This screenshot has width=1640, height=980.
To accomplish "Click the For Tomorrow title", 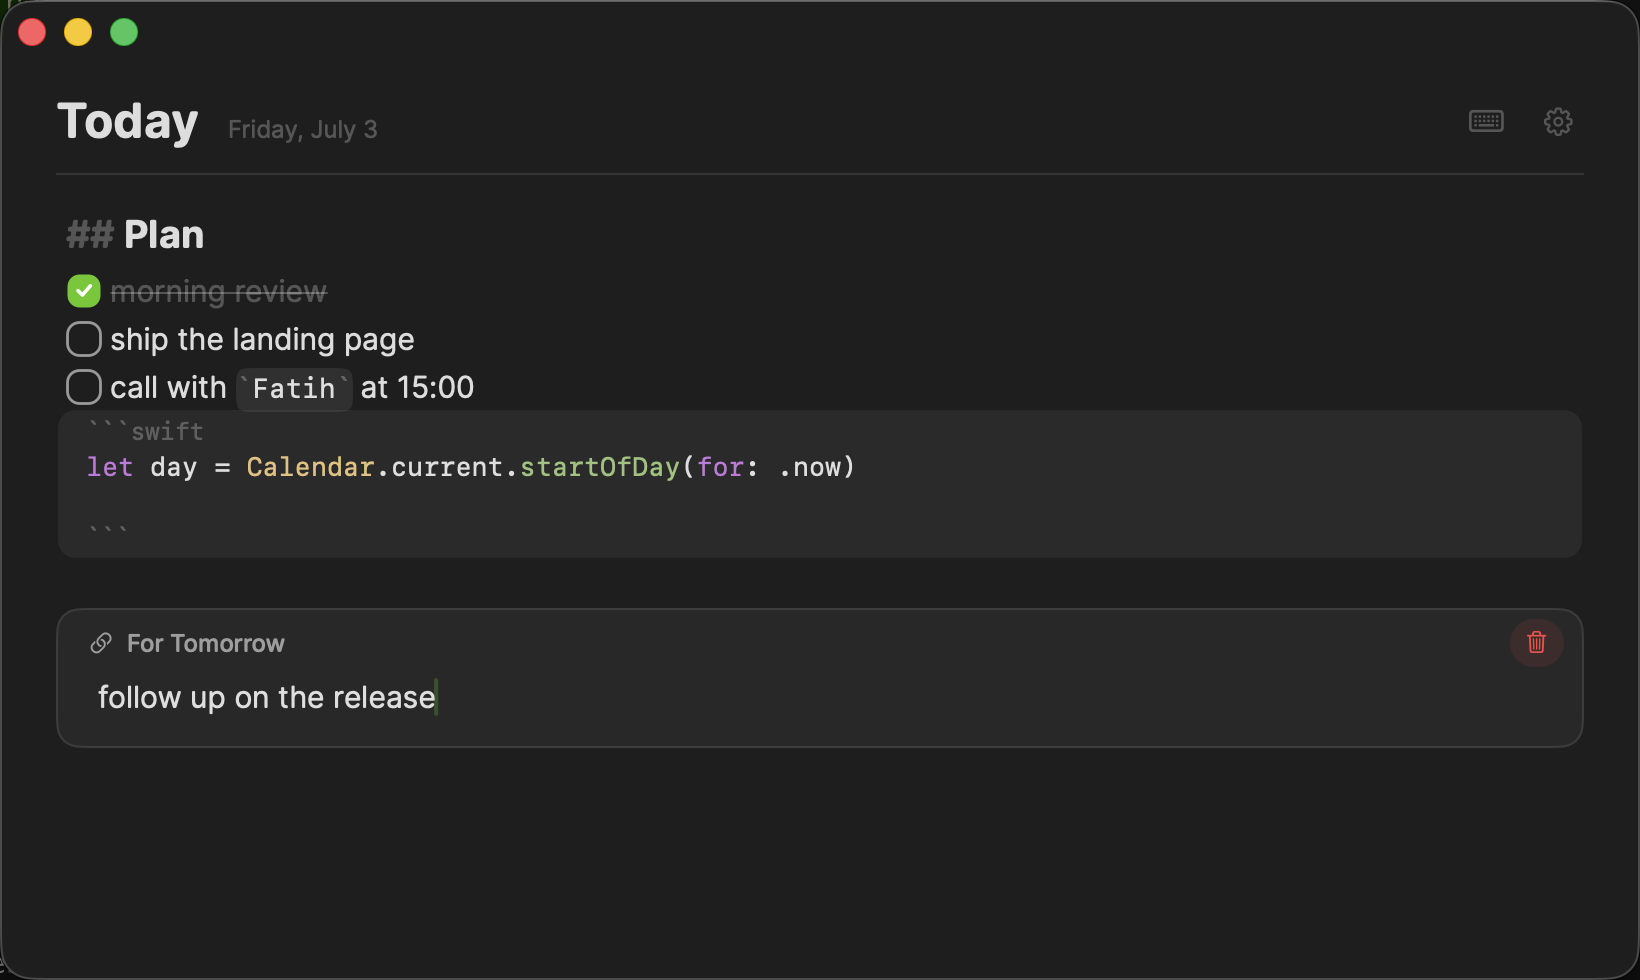I will tap(206, 643).
